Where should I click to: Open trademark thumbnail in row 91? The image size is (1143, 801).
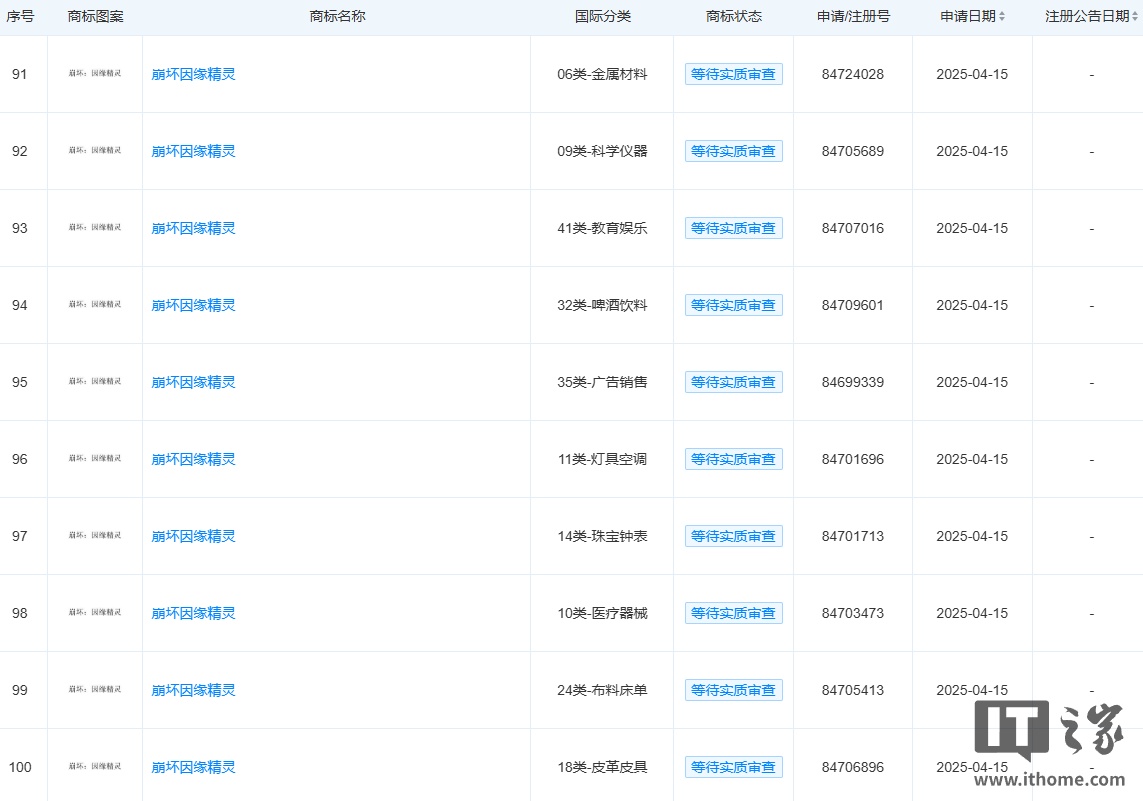point(95,74)
